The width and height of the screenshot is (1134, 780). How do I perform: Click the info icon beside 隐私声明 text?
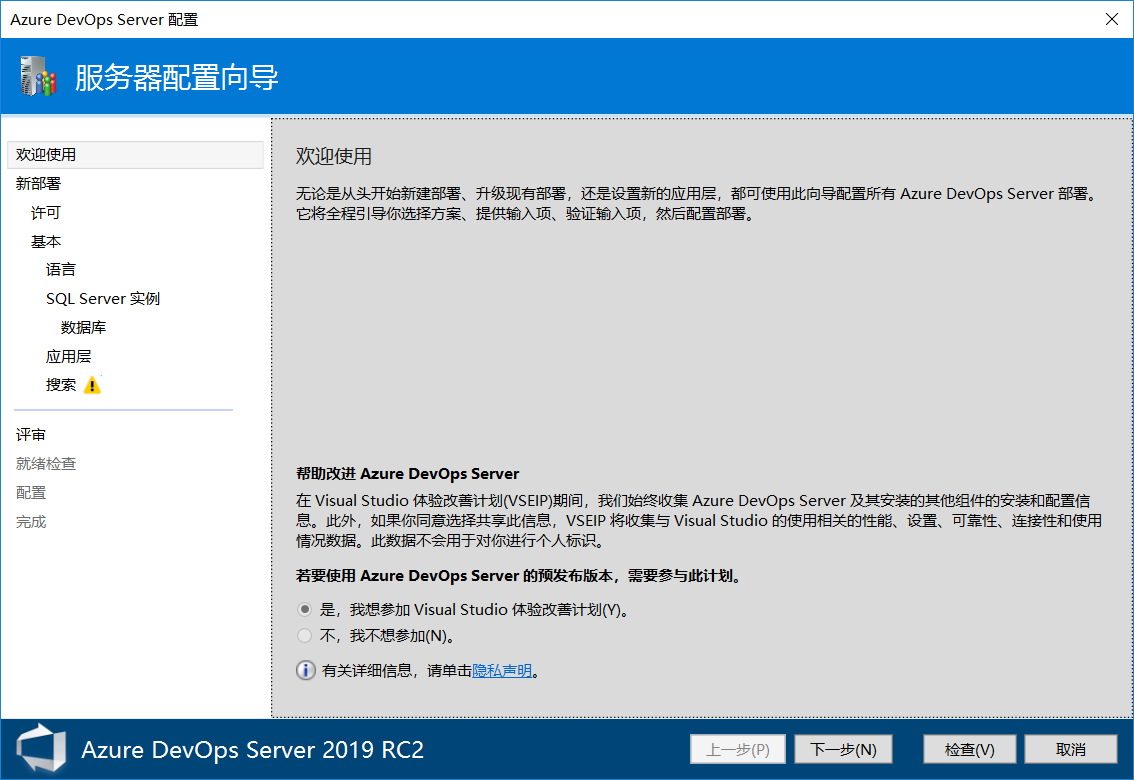point(305,670)
